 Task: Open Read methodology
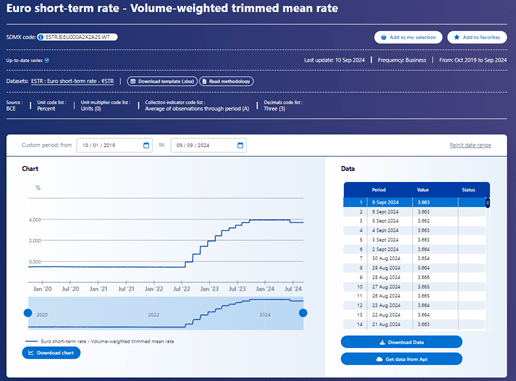[226, 81]
